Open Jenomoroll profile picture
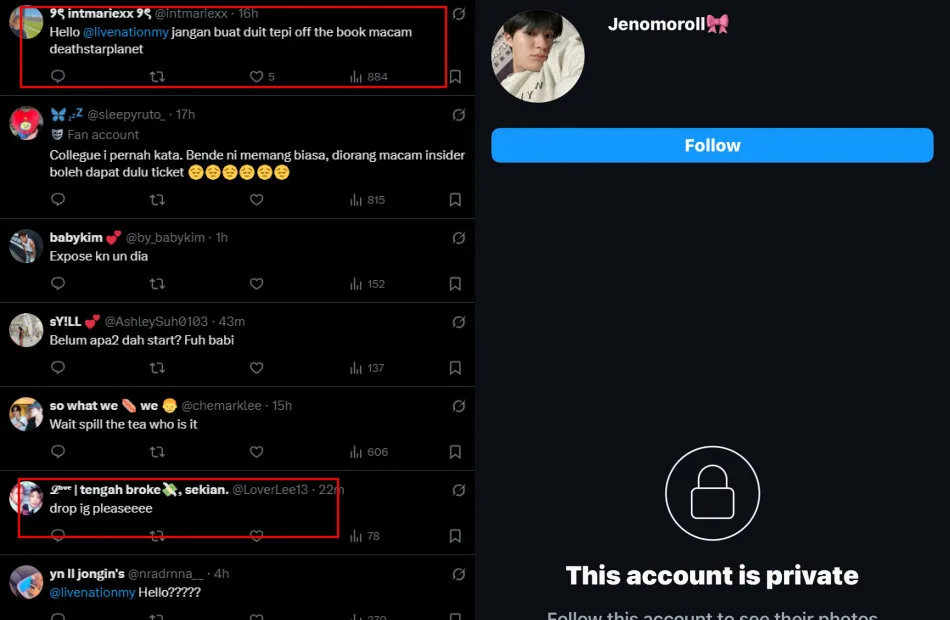950x620 pixels. [x=537, y=56]
